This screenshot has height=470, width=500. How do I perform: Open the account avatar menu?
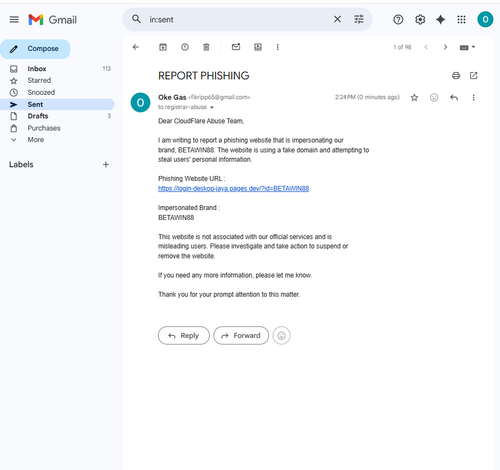click(x=485, y=19)
